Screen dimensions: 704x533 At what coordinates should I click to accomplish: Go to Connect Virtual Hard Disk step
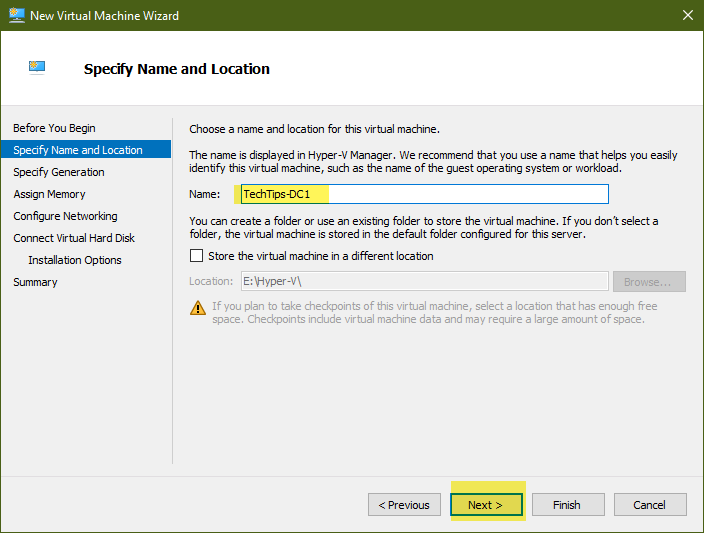(74, 238)
